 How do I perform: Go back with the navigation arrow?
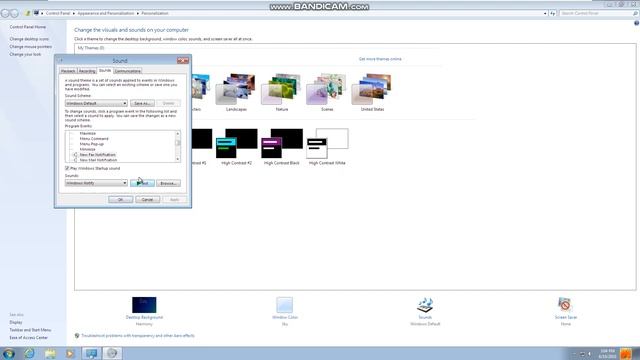coord(5,13)
